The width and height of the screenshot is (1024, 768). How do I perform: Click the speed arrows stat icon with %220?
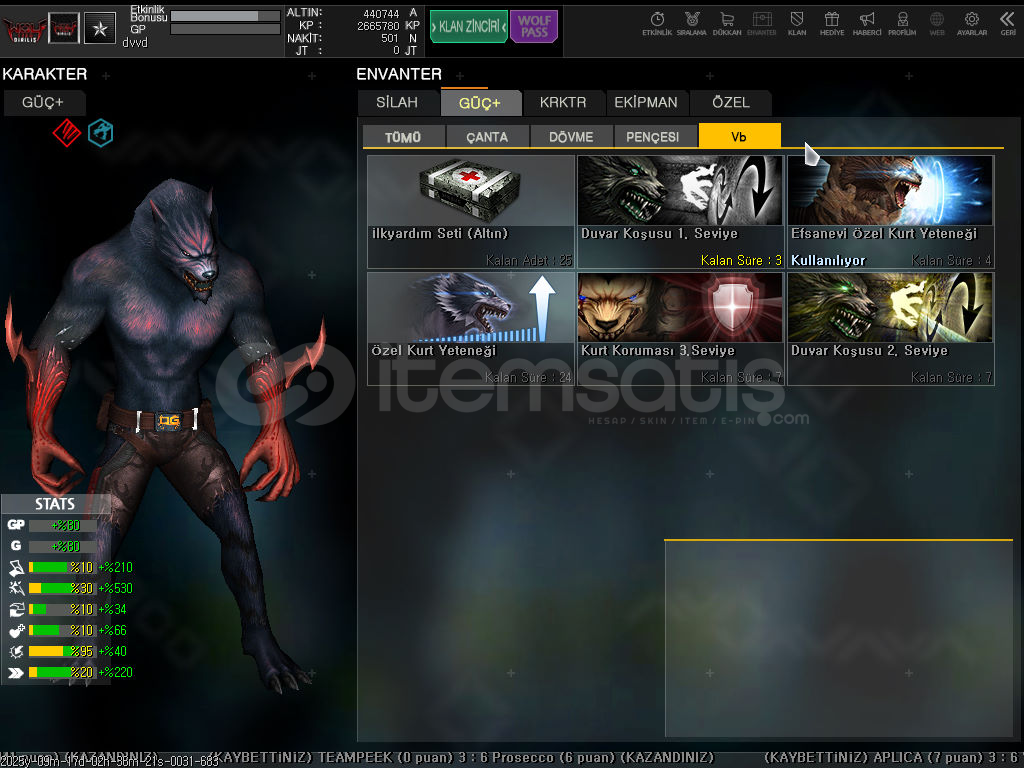pyautogui.click(x=16, y=673)
